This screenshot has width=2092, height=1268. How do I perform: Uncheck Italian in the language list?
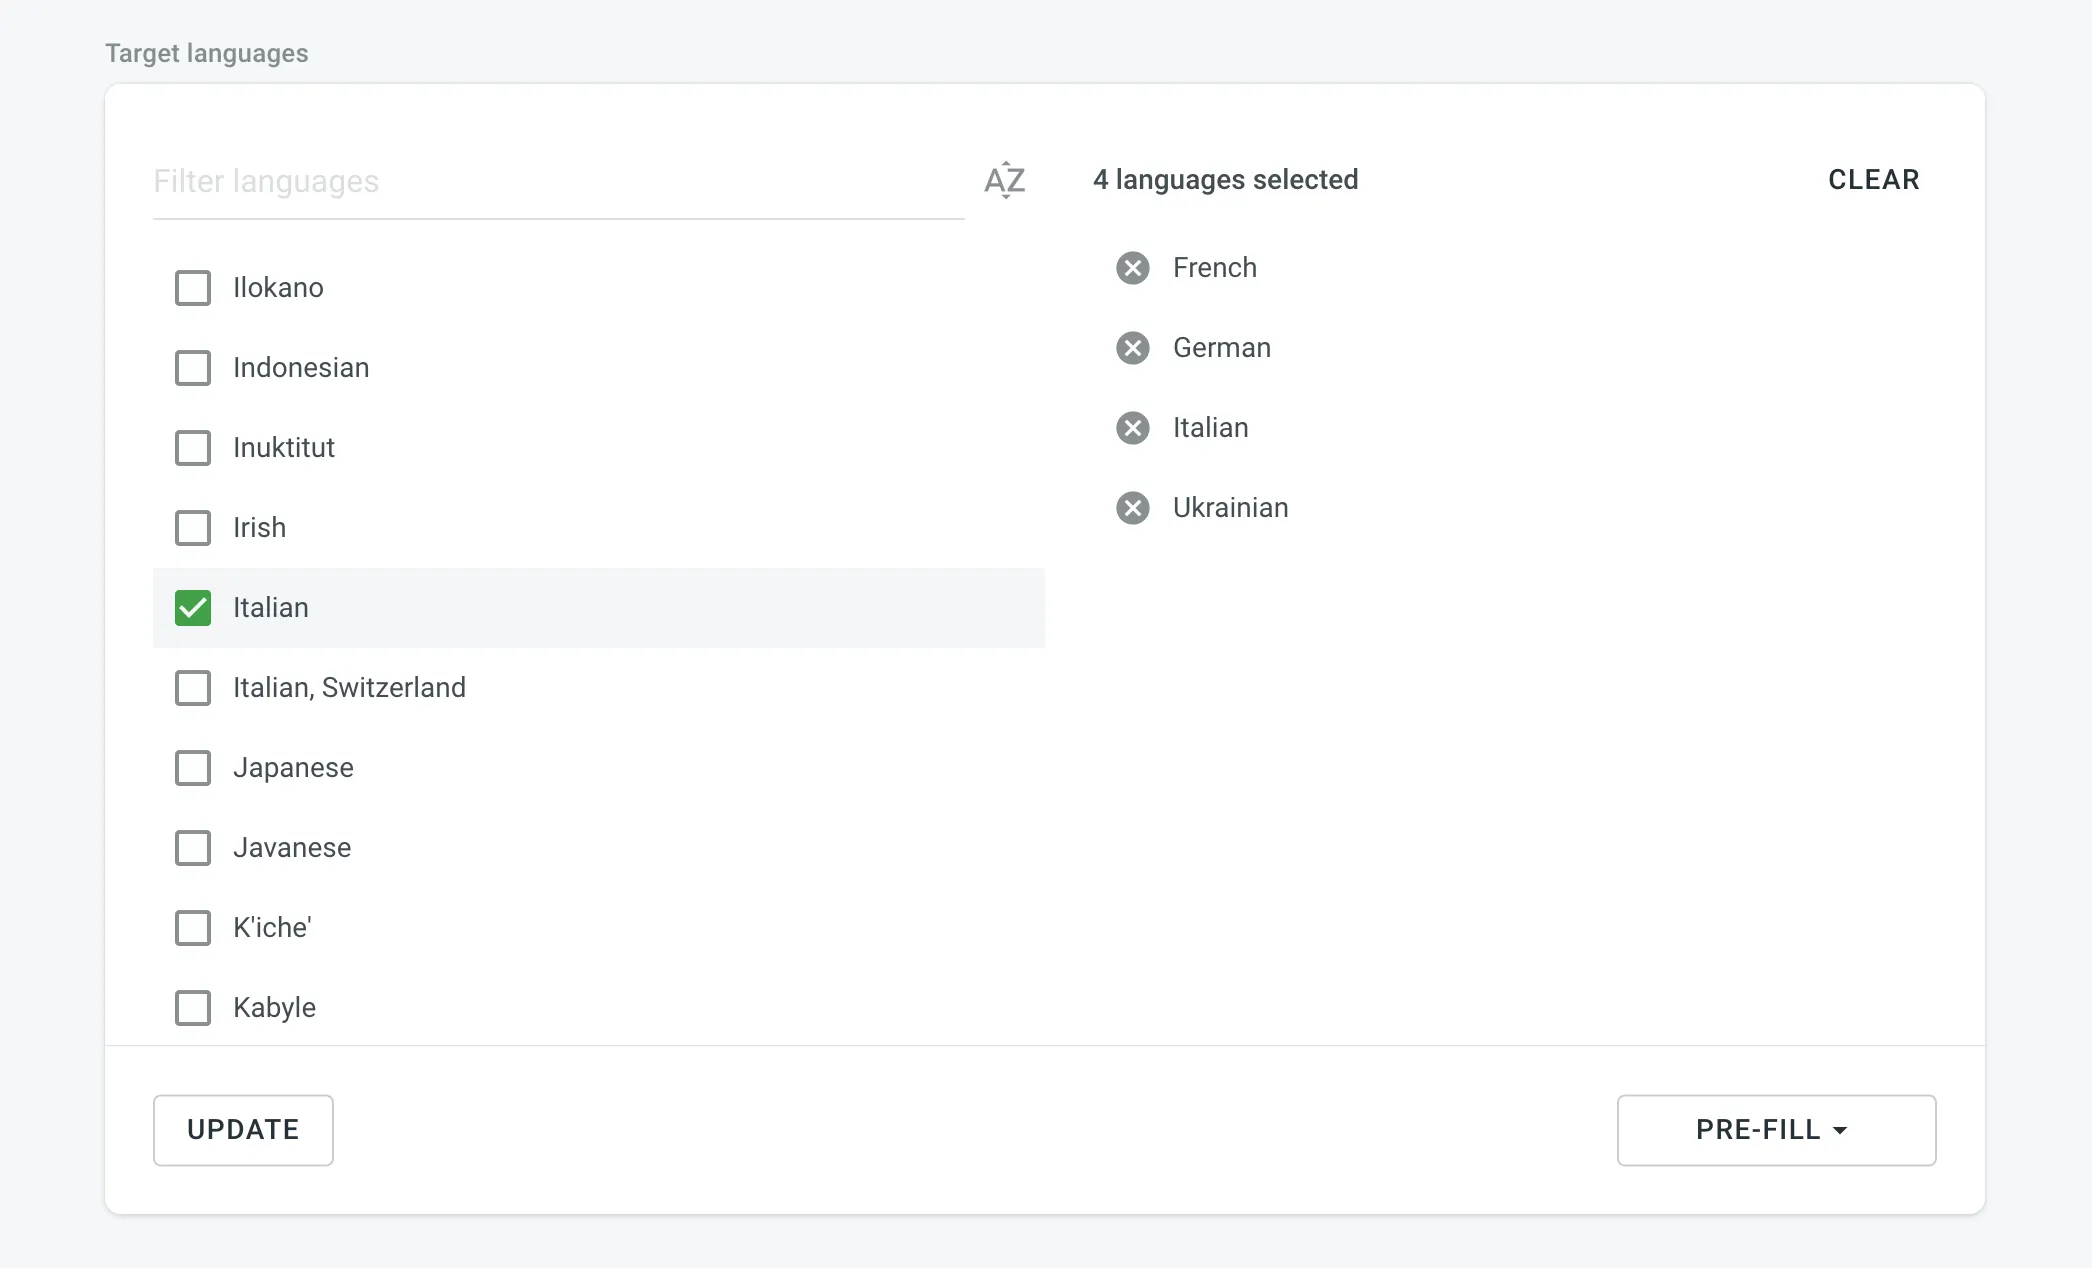click(x=193, y=607)
